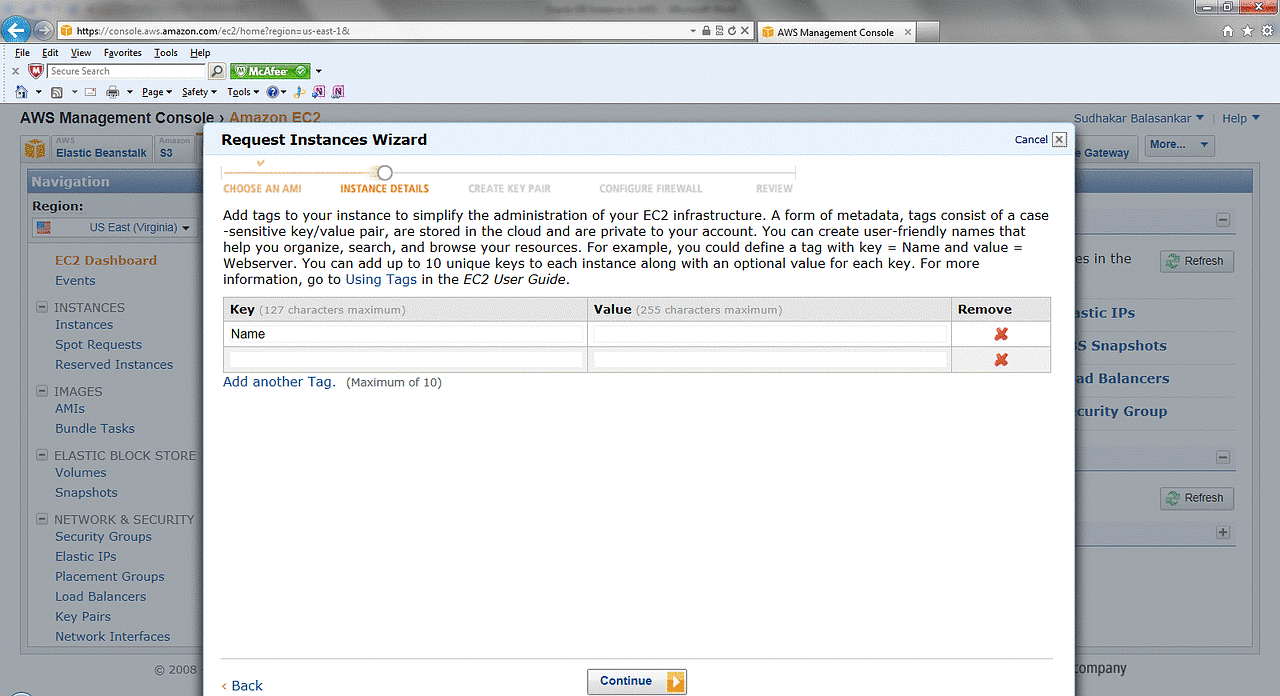Click the blue Help question-mark icon

tap(272, 92)
